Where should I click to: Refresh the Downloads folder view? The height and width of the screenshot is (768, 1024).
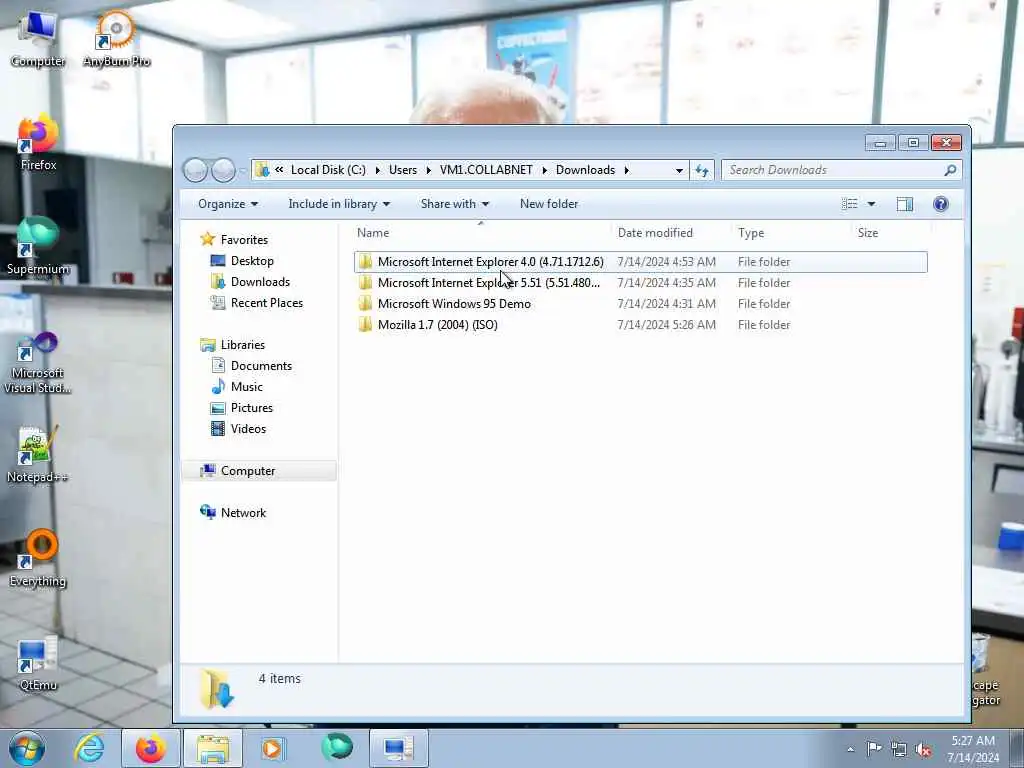tap(702, 170)
